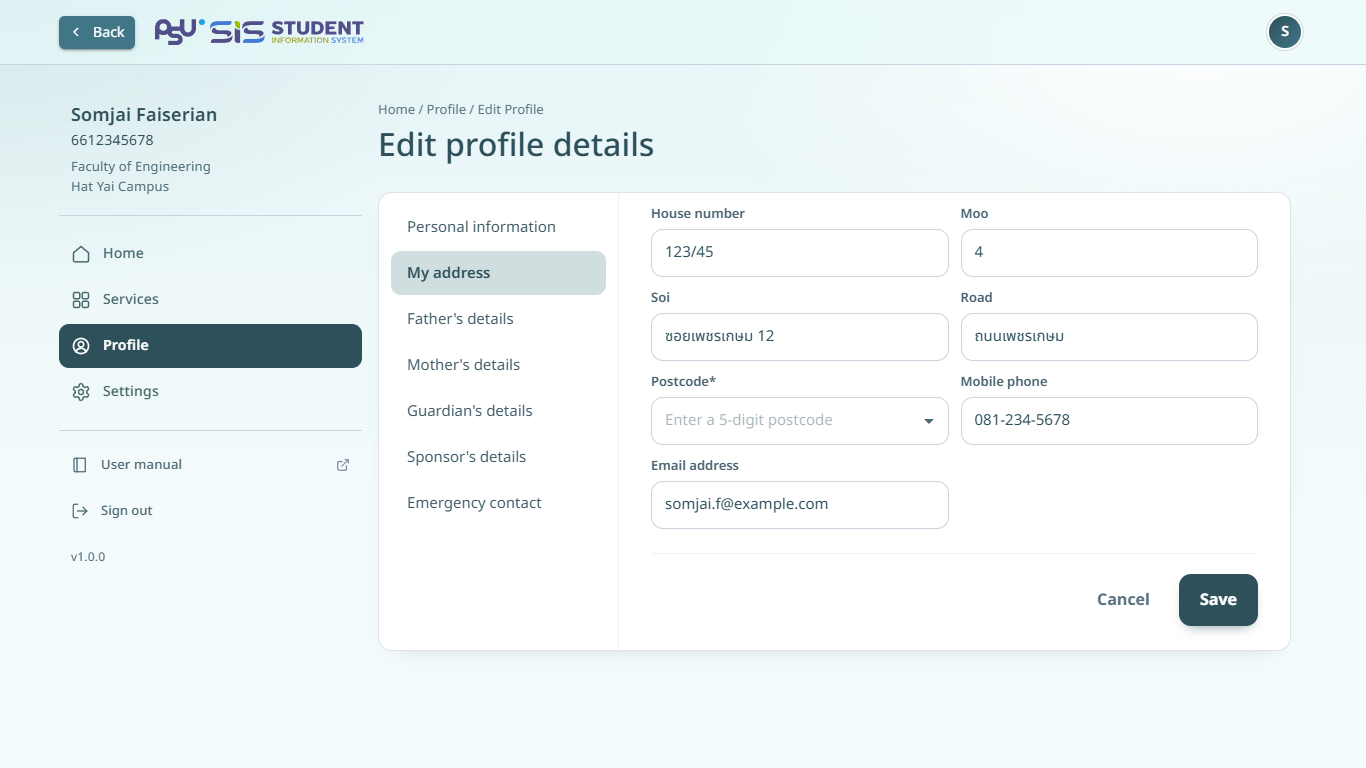Open the Personal information tab
The height and width of the screenshot is (768, 1366).
[x=498, y=227]
